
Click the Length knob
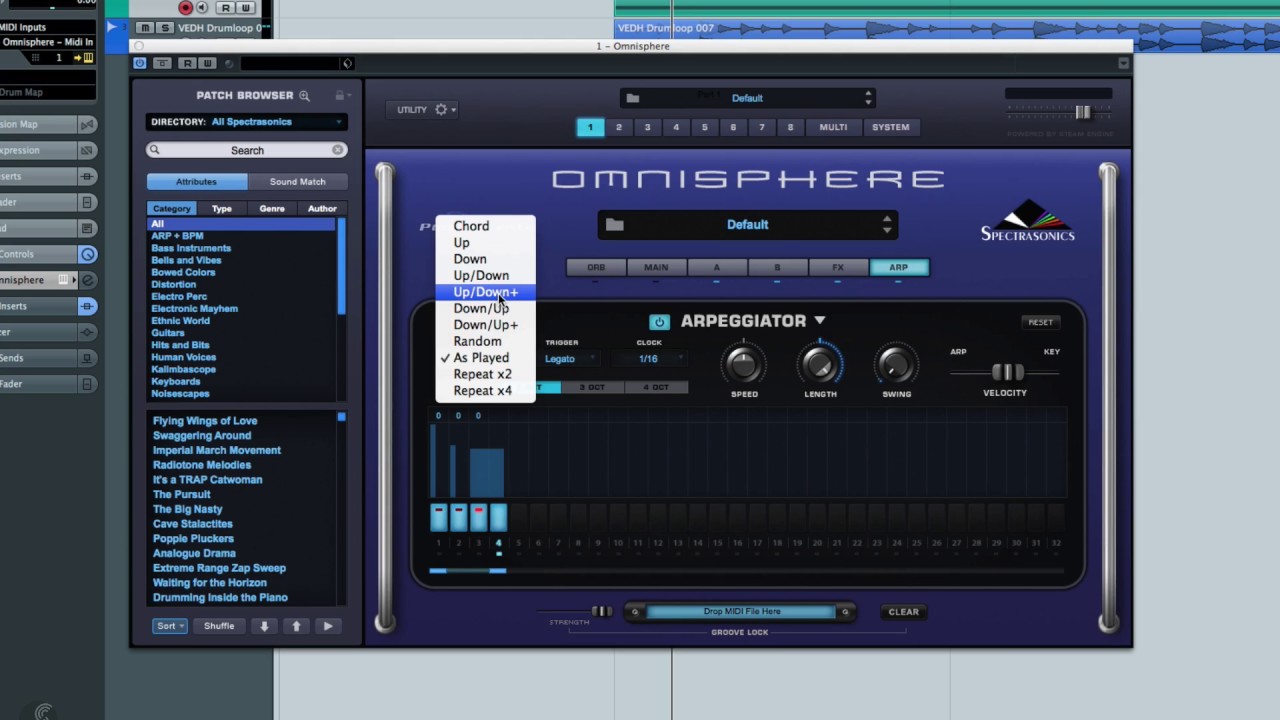point(820,365)
